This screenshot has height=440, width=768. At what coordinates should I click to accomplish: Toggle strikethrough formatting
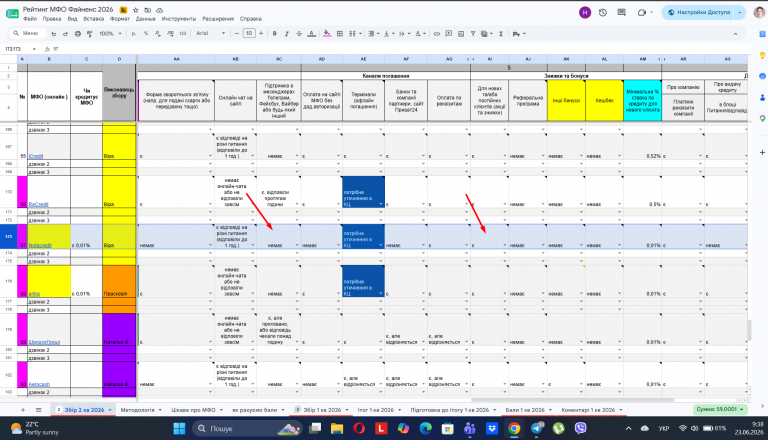[299, 34]
